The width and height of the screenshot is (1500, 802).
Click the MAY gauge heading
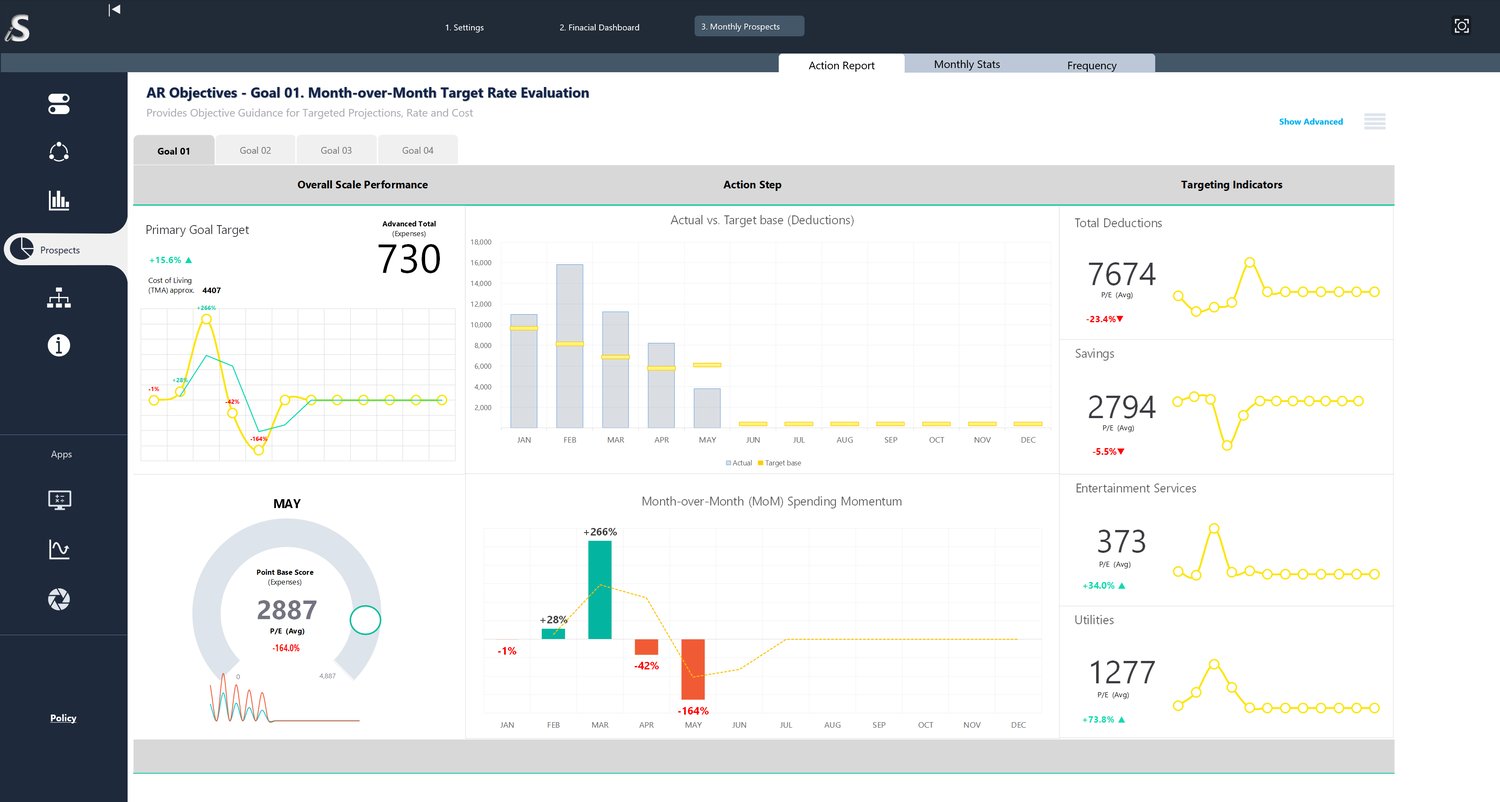[287, 504]
